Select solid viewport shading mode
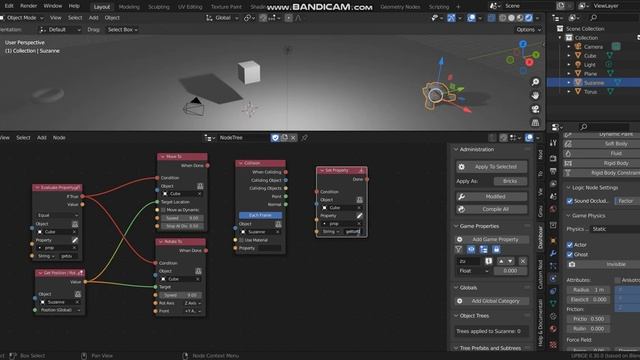The height and width of the screenshot is (360, 640). click(511, 18)
